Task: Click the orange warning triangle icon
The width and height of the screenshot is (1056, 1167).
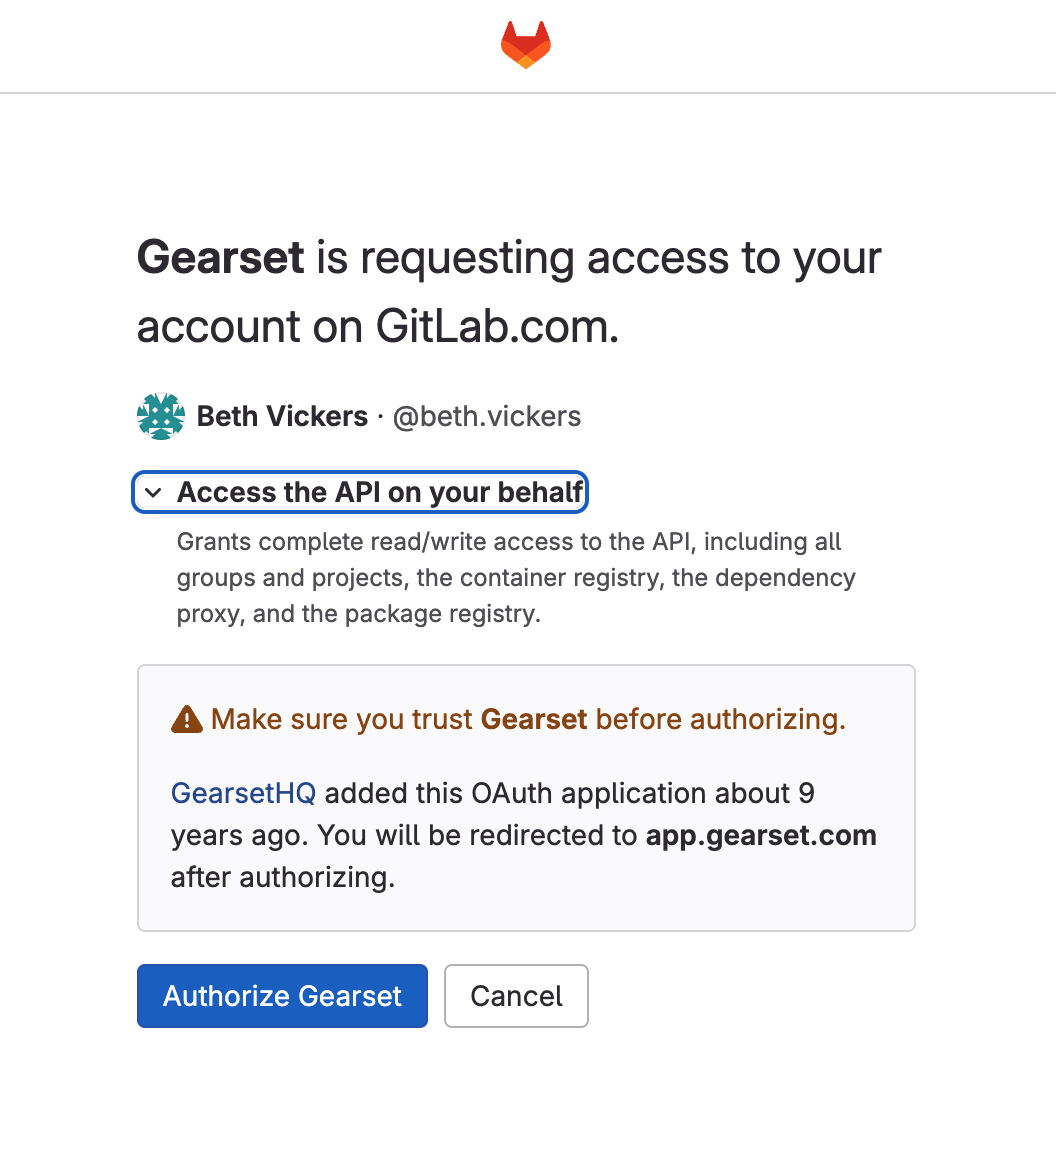Action: pos(187,719)
